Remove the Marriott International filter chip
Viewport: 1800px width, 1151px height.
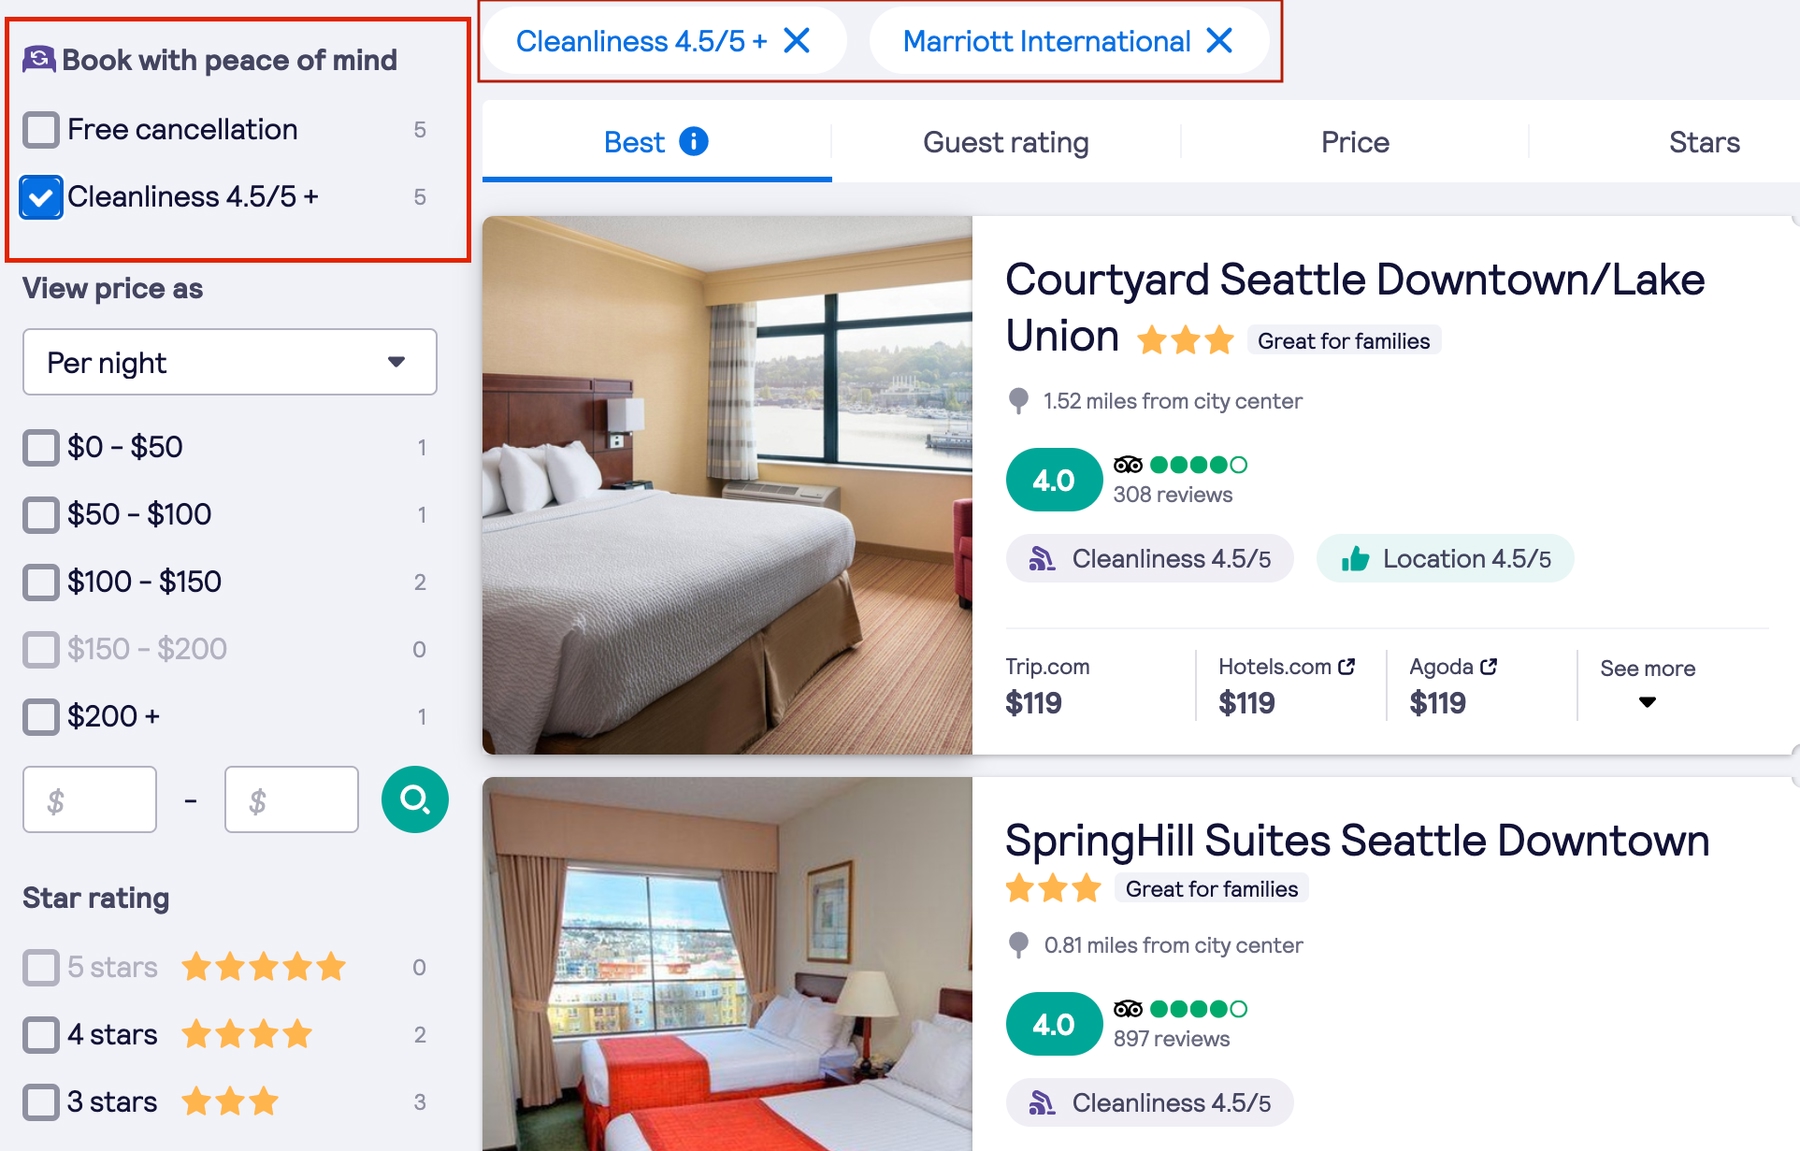tap(1219, 41)
